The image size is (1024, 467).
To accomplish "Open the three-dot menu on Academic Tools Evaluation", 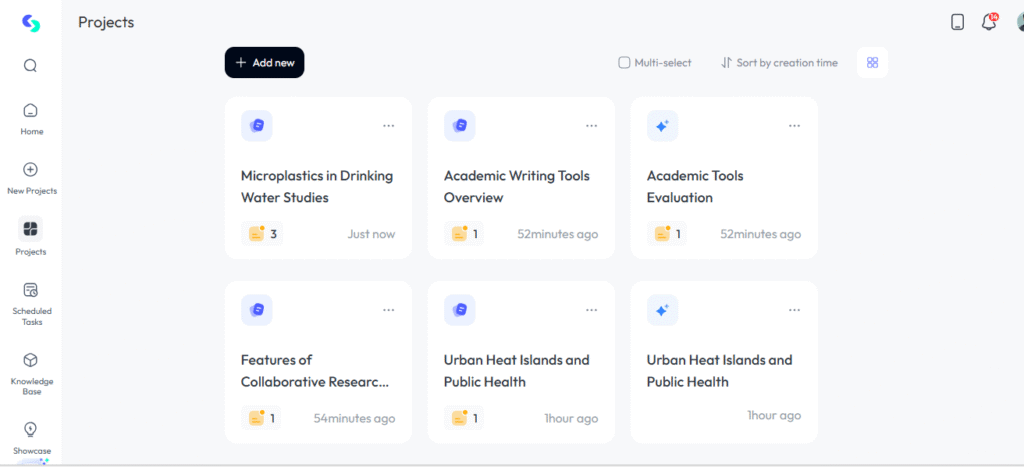I will click(794, 126).
